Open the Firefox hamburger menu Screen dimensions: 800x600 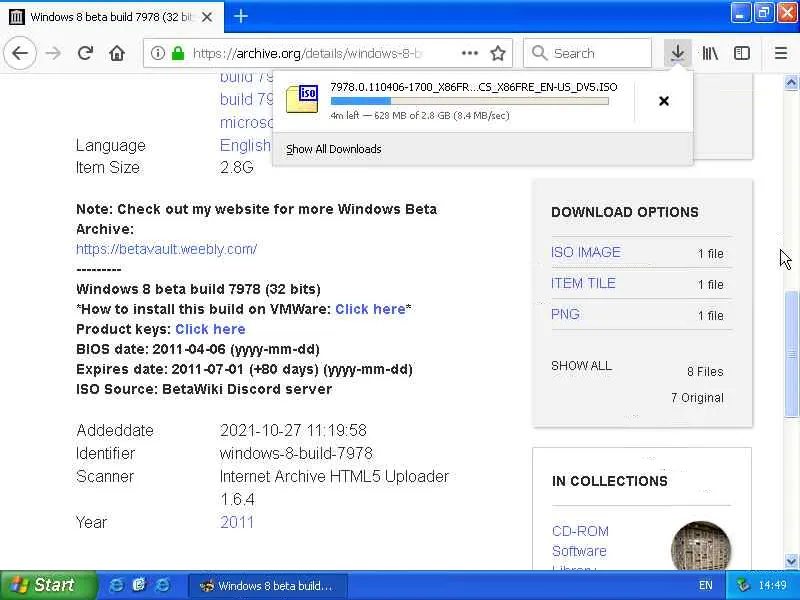(x=781, y=53)
